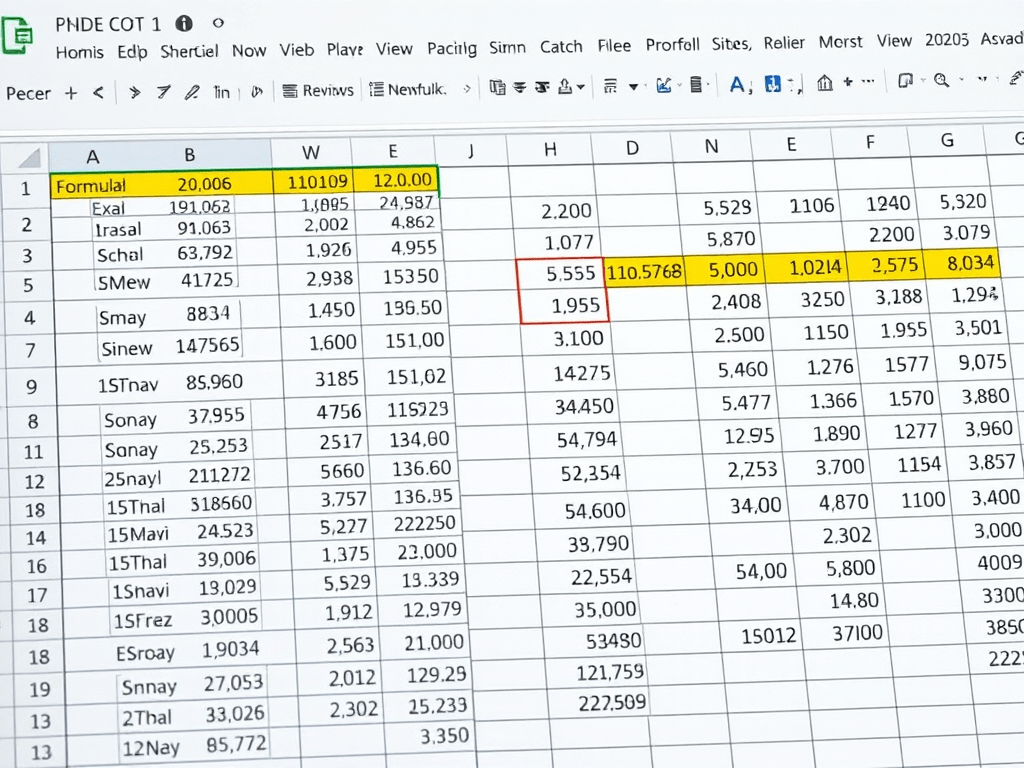Open dropdown arrow beside the stamp icon
The image size is (1024, 768).
579,88
